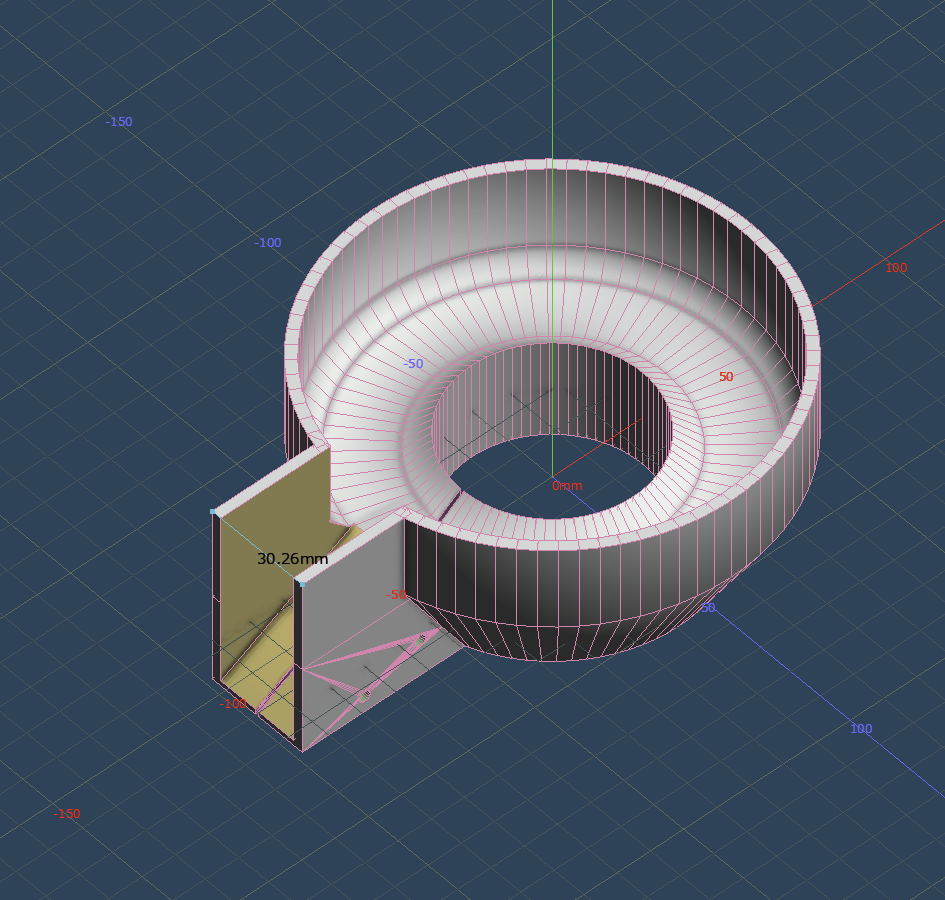Click the blue -50 label inside the ring
The height and width of the screenshot is (900, 945).
[x=413, y=364]
